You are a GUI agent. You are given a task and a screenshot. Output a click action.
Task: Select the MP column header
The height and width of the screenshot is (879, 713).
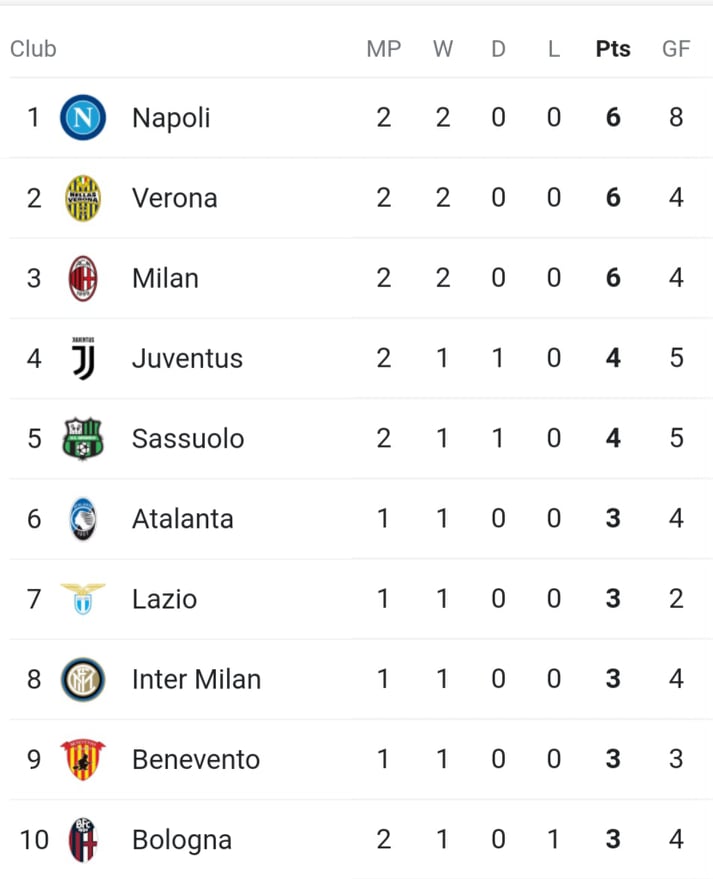tap(384, 49)
